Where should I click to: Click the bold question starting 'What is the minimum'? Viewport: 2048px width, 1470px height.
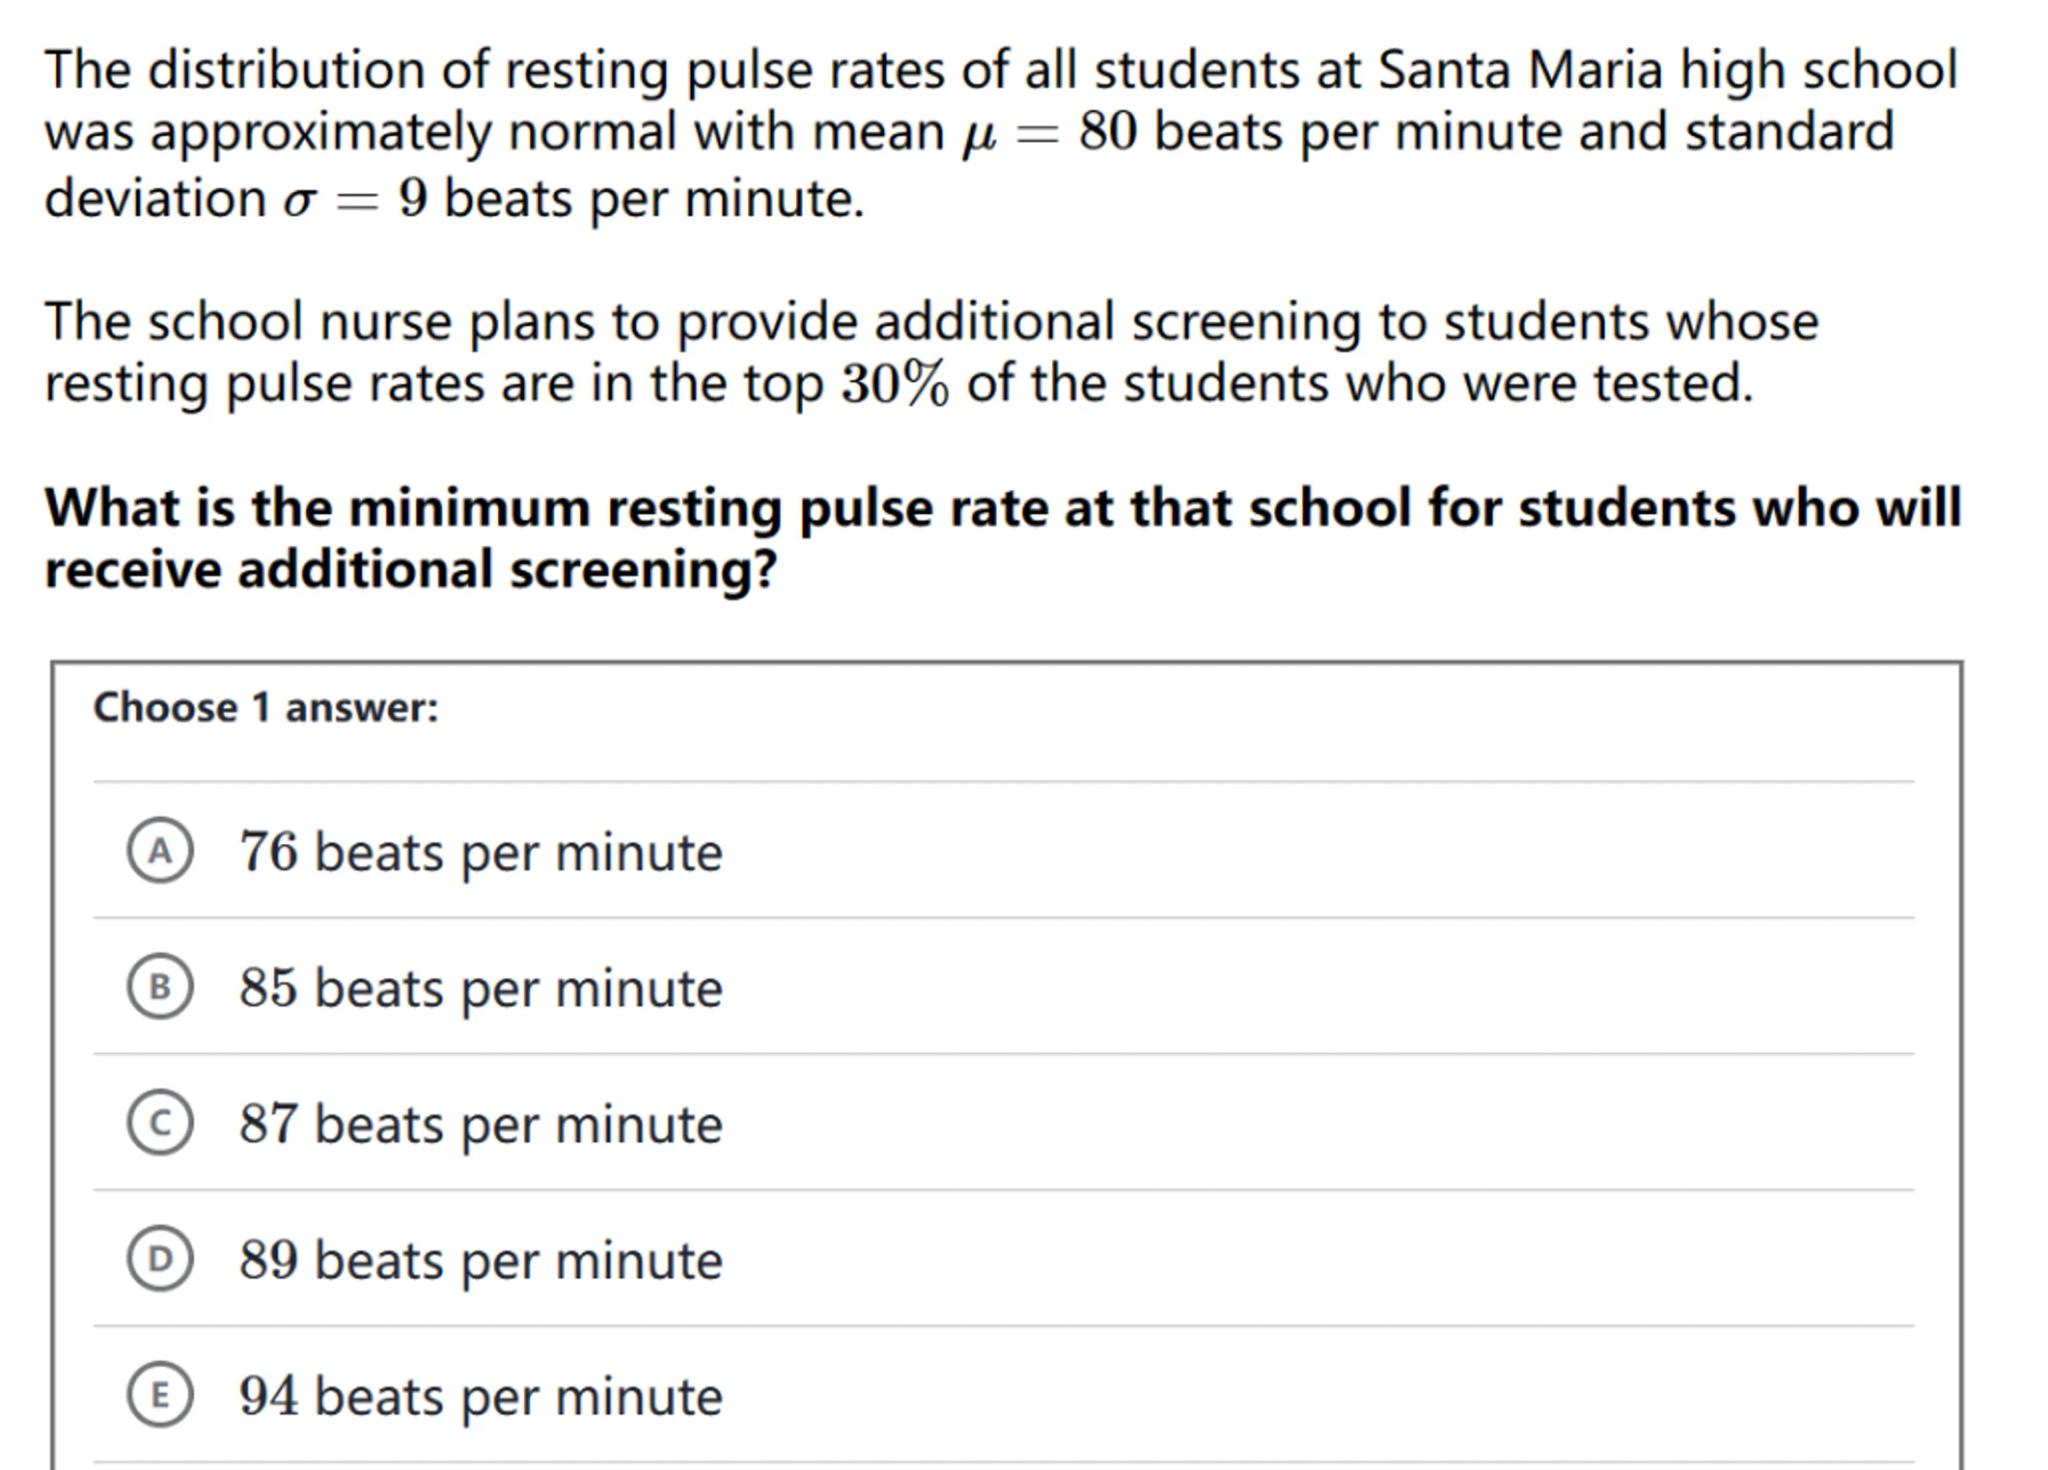1002,508
